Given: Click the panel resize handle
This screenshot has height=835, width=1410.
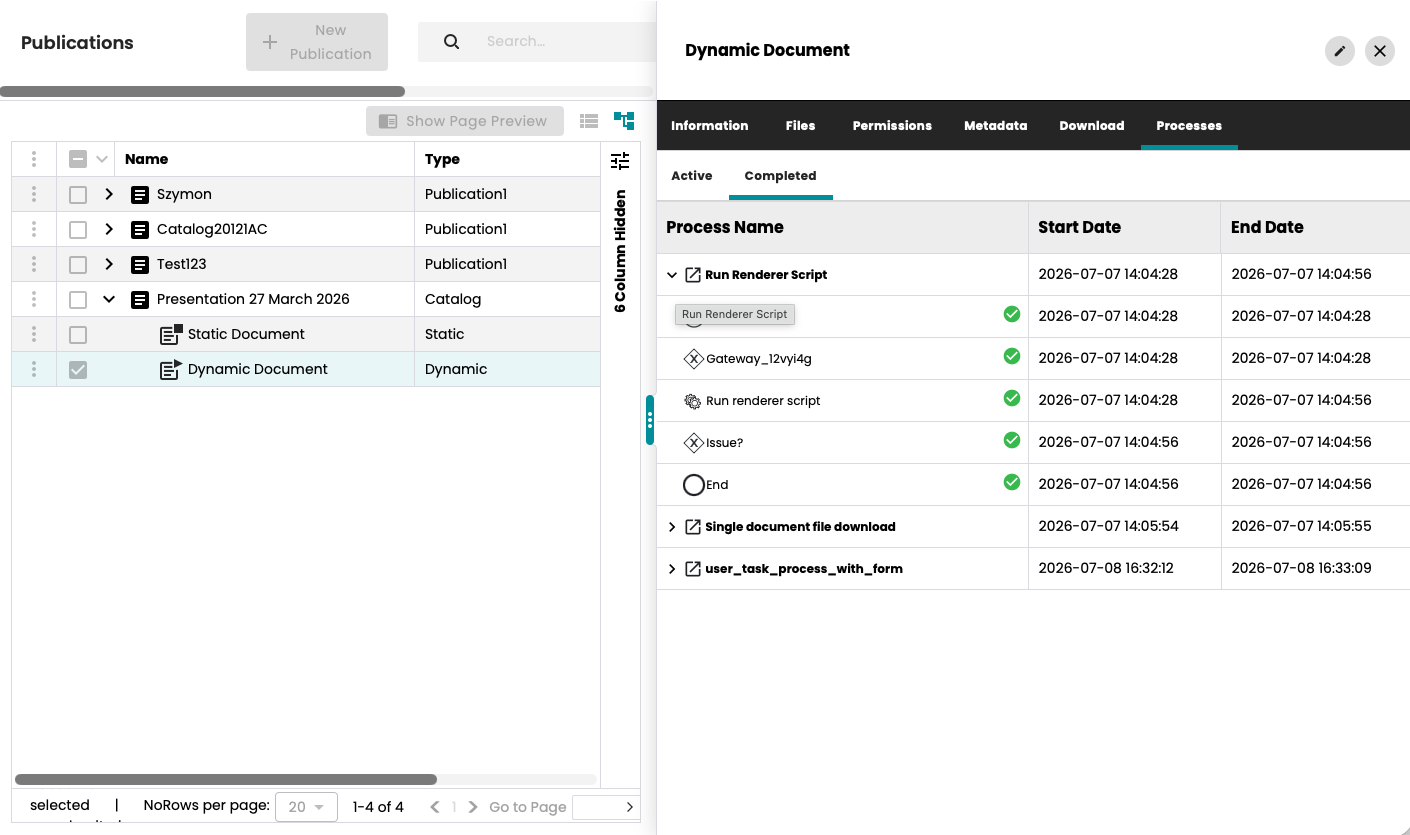Looking at the screenshot, I should tap(650, 420).
